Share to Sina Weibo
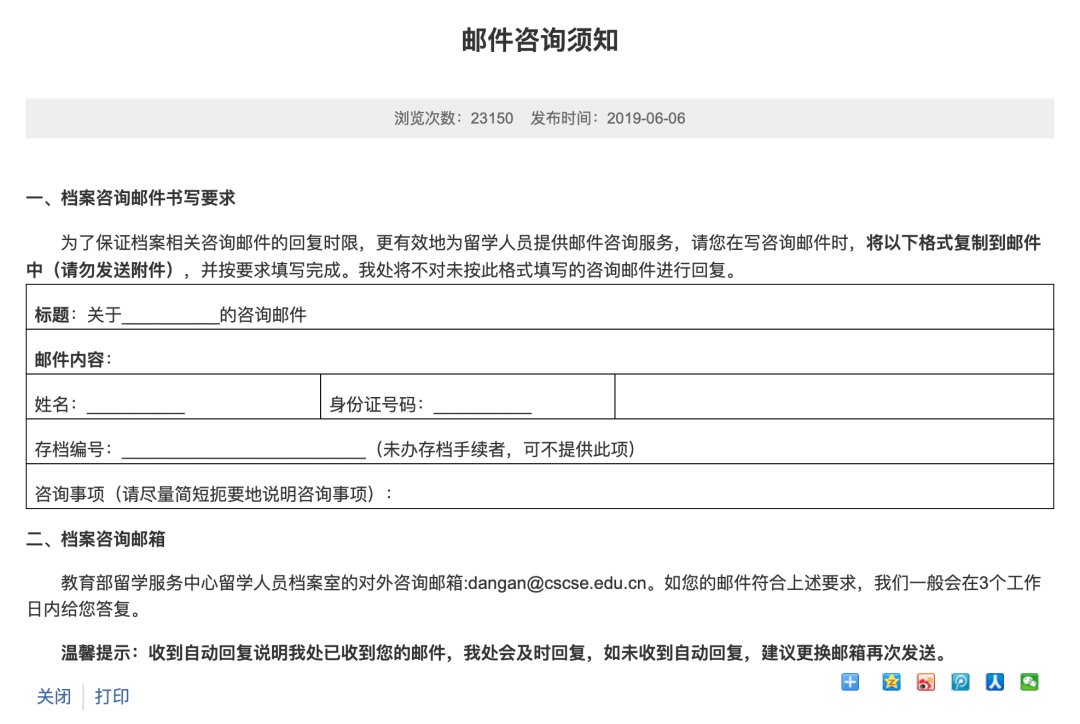The image size is (1080, 724). point(926,682)
